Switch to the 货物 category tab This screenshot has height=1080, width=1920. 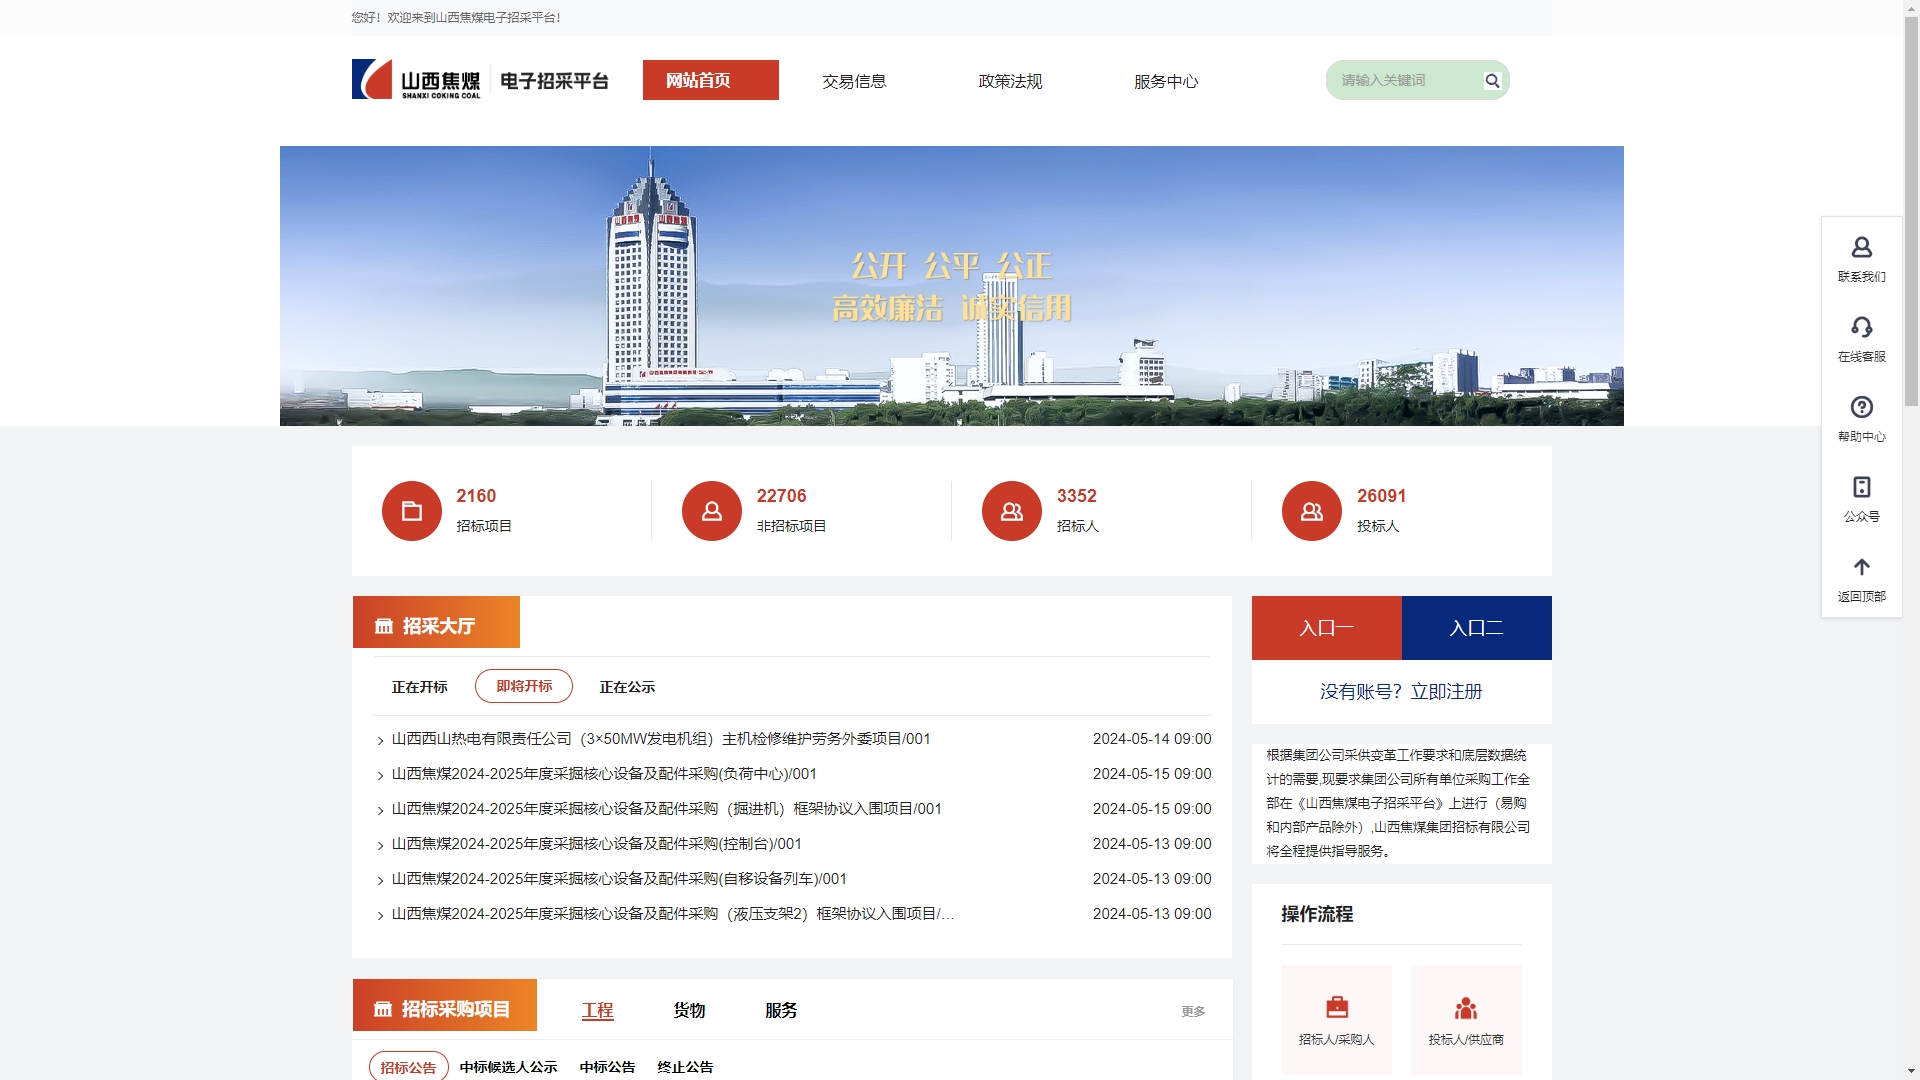coord(689,1010)
